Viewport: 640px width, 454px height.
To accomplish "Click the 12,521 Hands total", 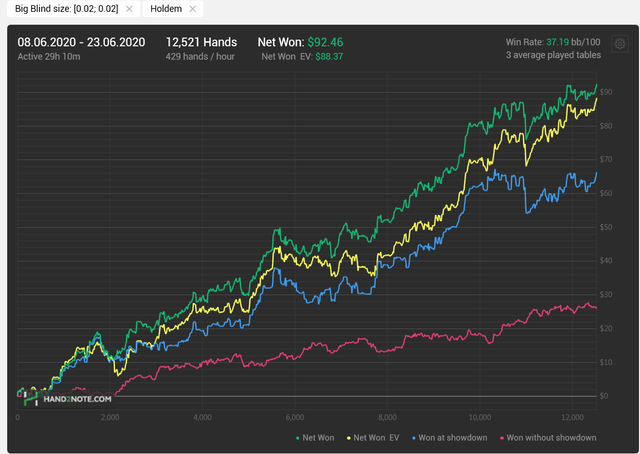I will 201,42.
